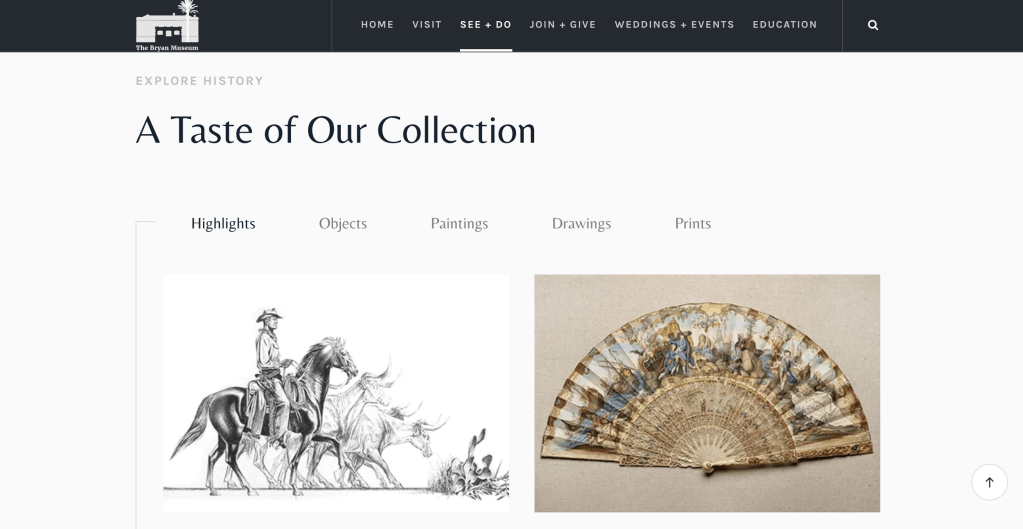
Task: Switch to the Objects tab
Action: [343, 224]
